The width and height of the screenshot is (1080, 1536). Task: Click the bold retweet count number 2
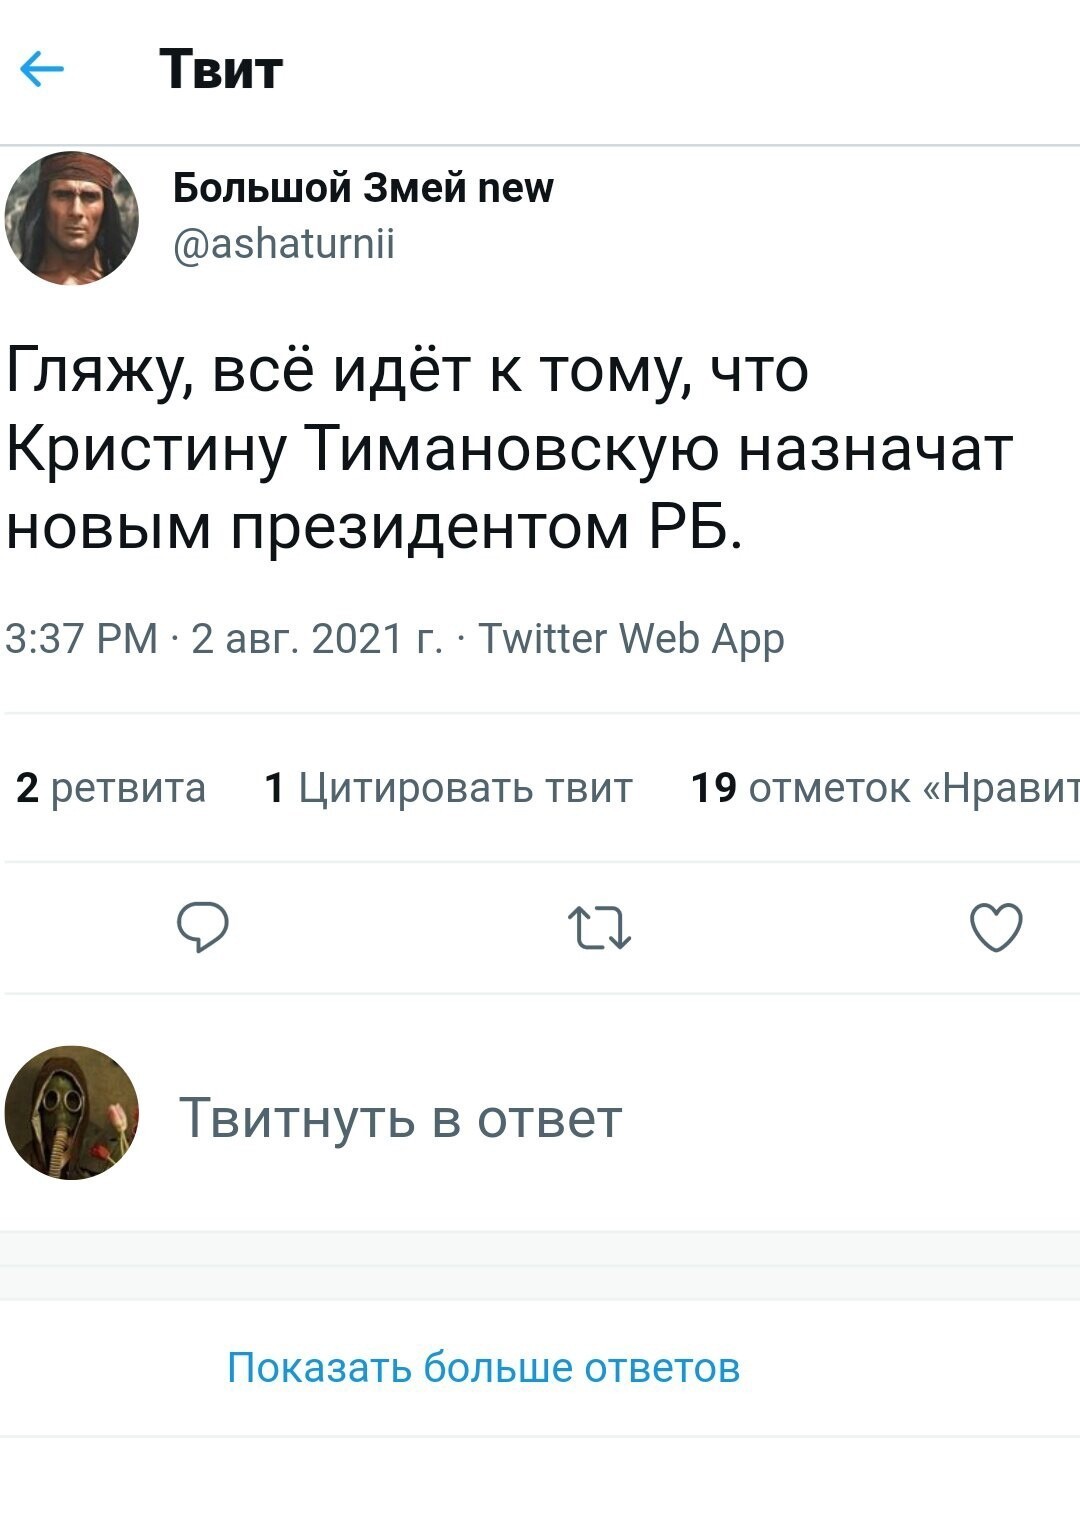click(27, 788)
